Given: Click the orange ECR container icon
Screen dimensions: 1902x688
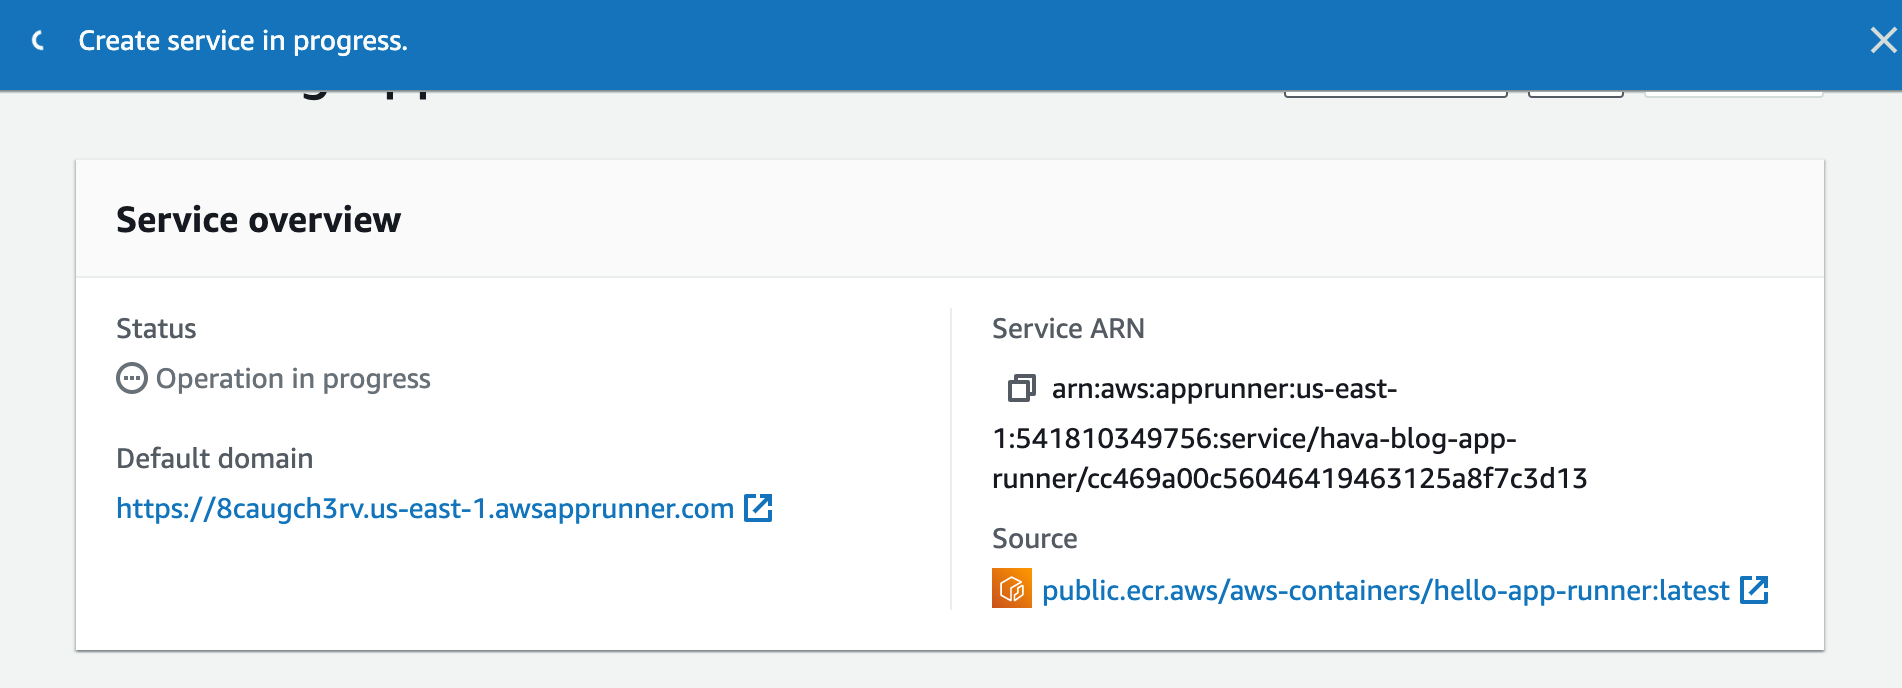Looking at the screenshot, I should coord(1011,588).
